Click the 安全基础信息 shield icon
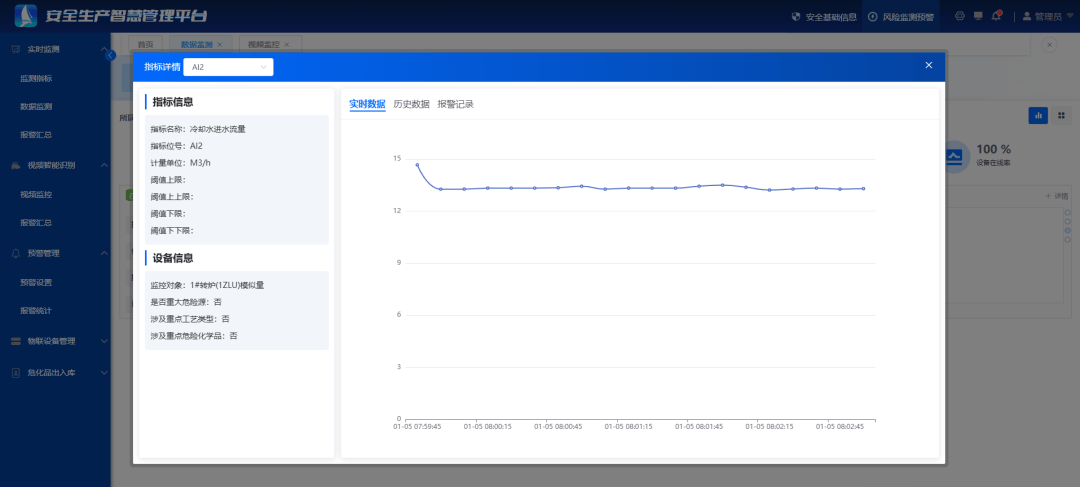The width and height of the screenshot is (1080, 487). point(796,17)
